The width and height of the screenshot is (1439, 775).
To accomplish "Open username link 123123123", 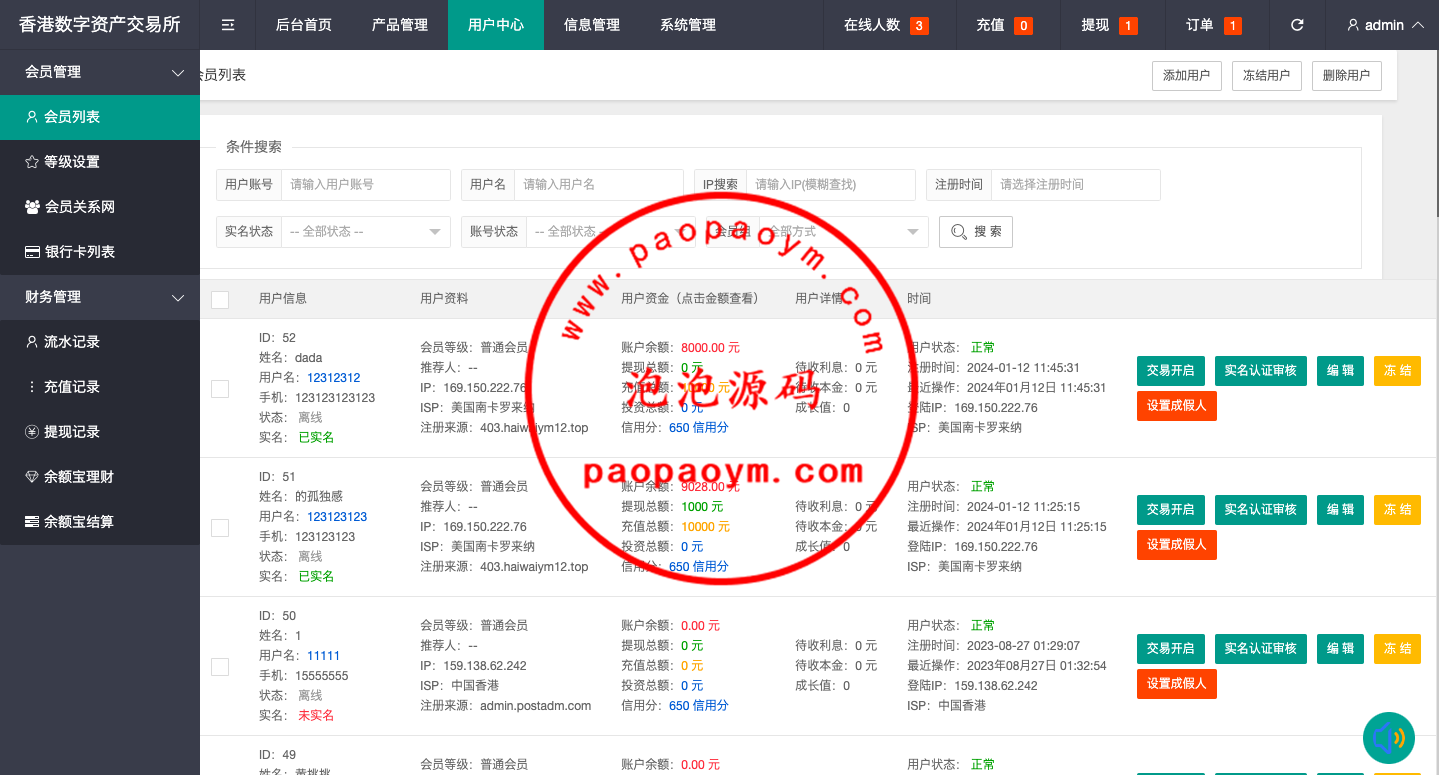I will click(337, 517).
